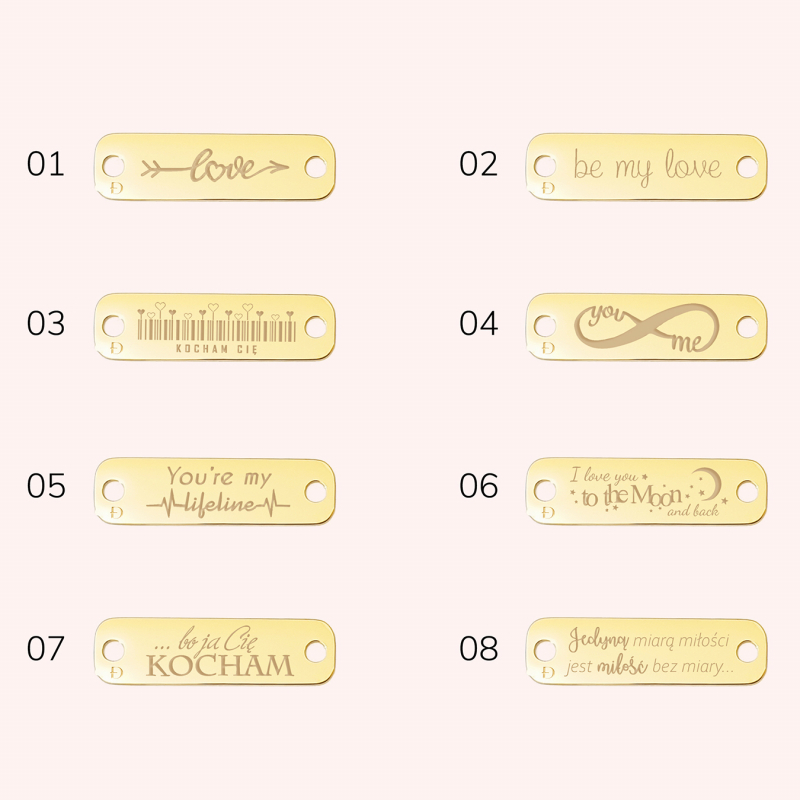This screenshot has height=800, width=800.
Task: Pick the barcode 'KOCHAM CIĘ' plate
Action: [215, 327]
